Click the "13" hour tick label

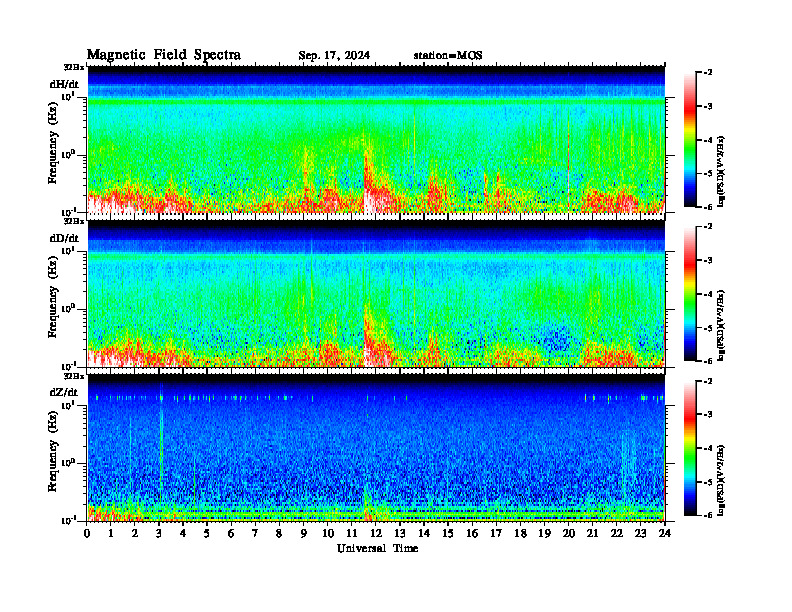(x=400, y=534)
